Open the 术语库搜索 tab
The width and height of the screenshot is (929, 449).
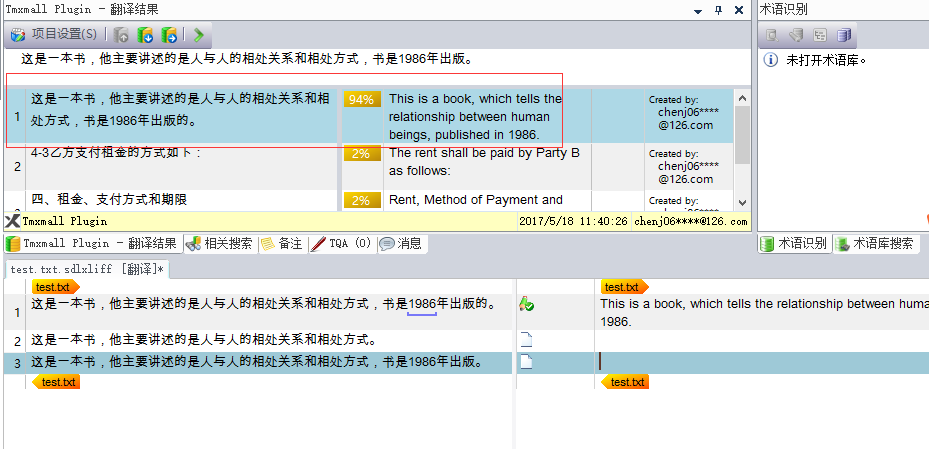tap(874, 243)
